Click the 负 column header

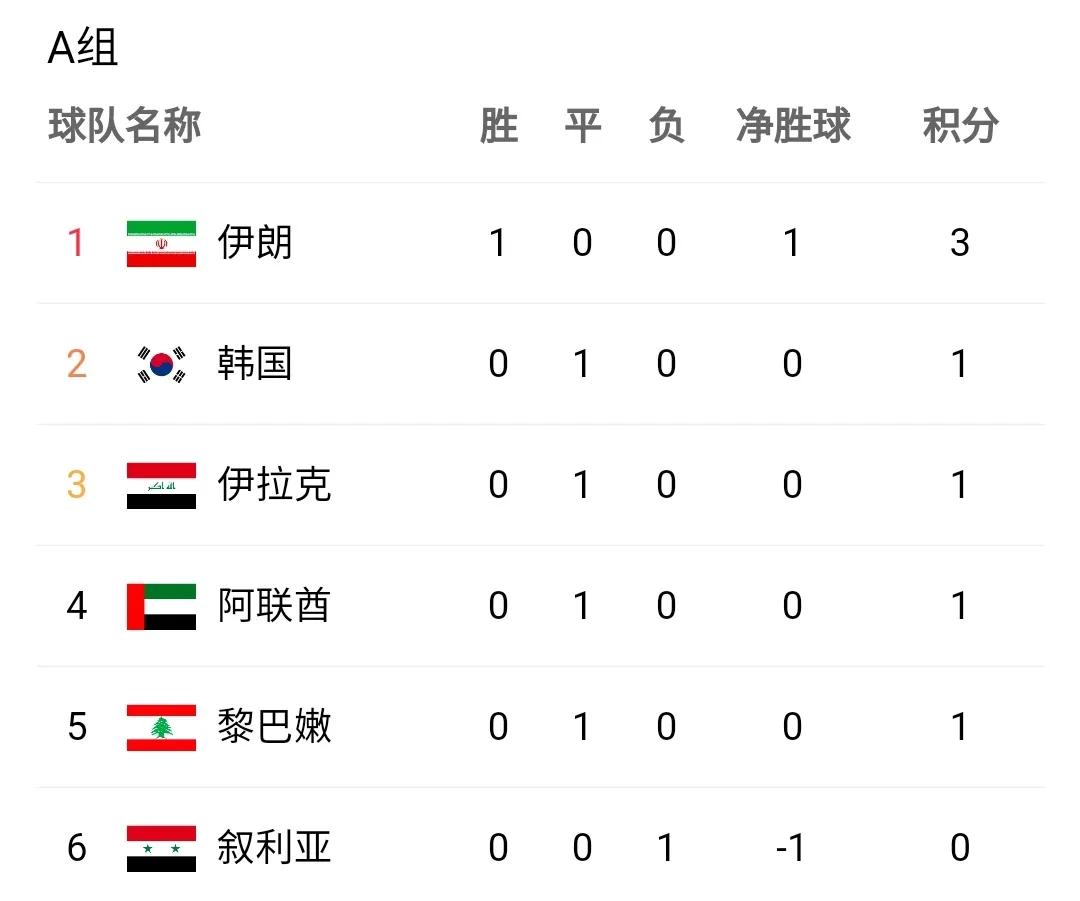pos(666,126)
